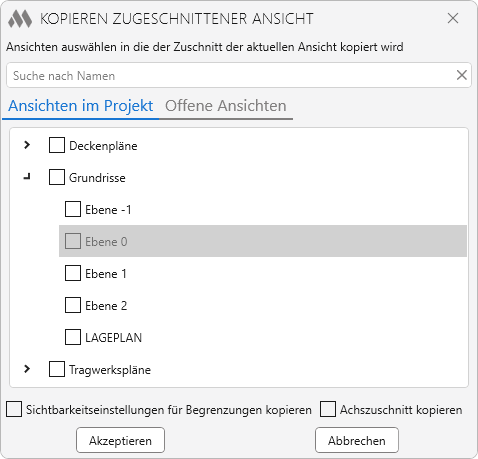Clear the search field using the X icon

click(x=461, y=75)
